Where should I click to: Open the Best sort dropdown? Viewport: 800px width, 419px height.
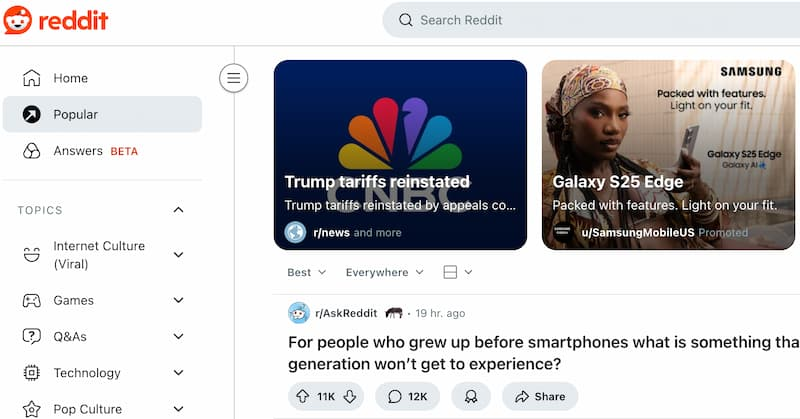pyautogui.click(x=306, y=272)
